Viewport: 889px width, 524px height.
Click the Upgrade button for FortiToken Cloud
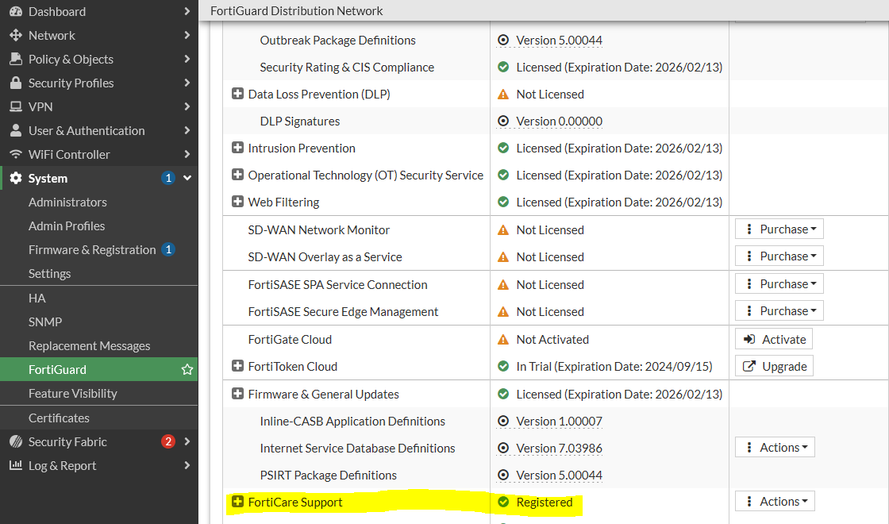coord(774,366)
